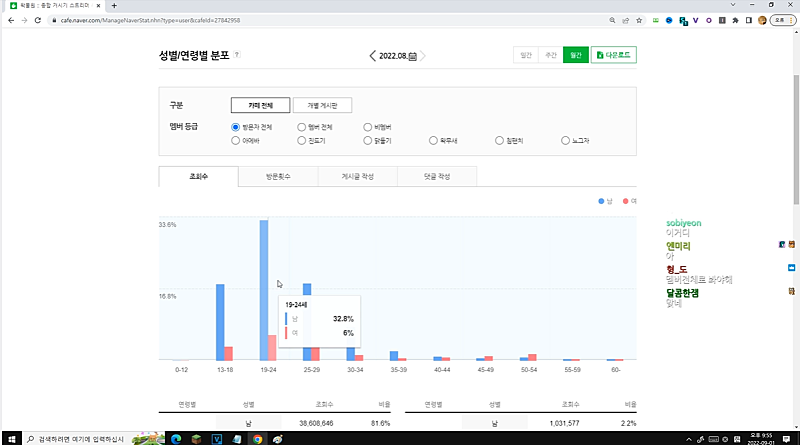Switch to the 주간 weekly period
The image size is (800, 445).
(550, 56)
